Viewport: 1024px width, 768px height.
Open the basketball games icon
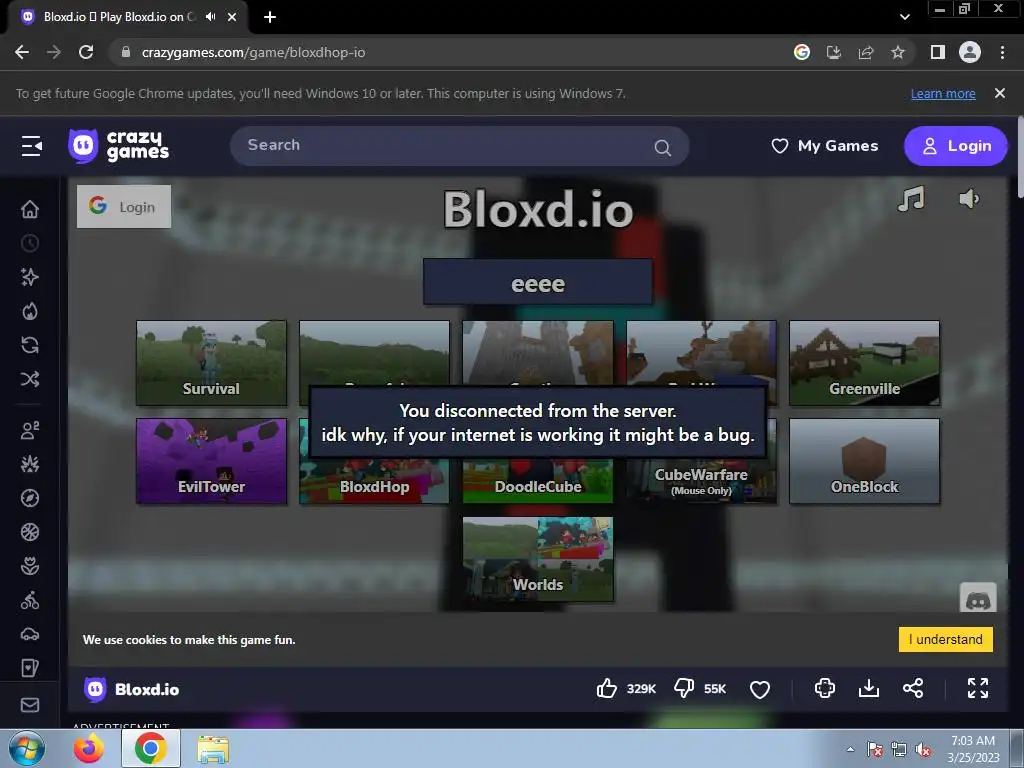tap(30, 532)
